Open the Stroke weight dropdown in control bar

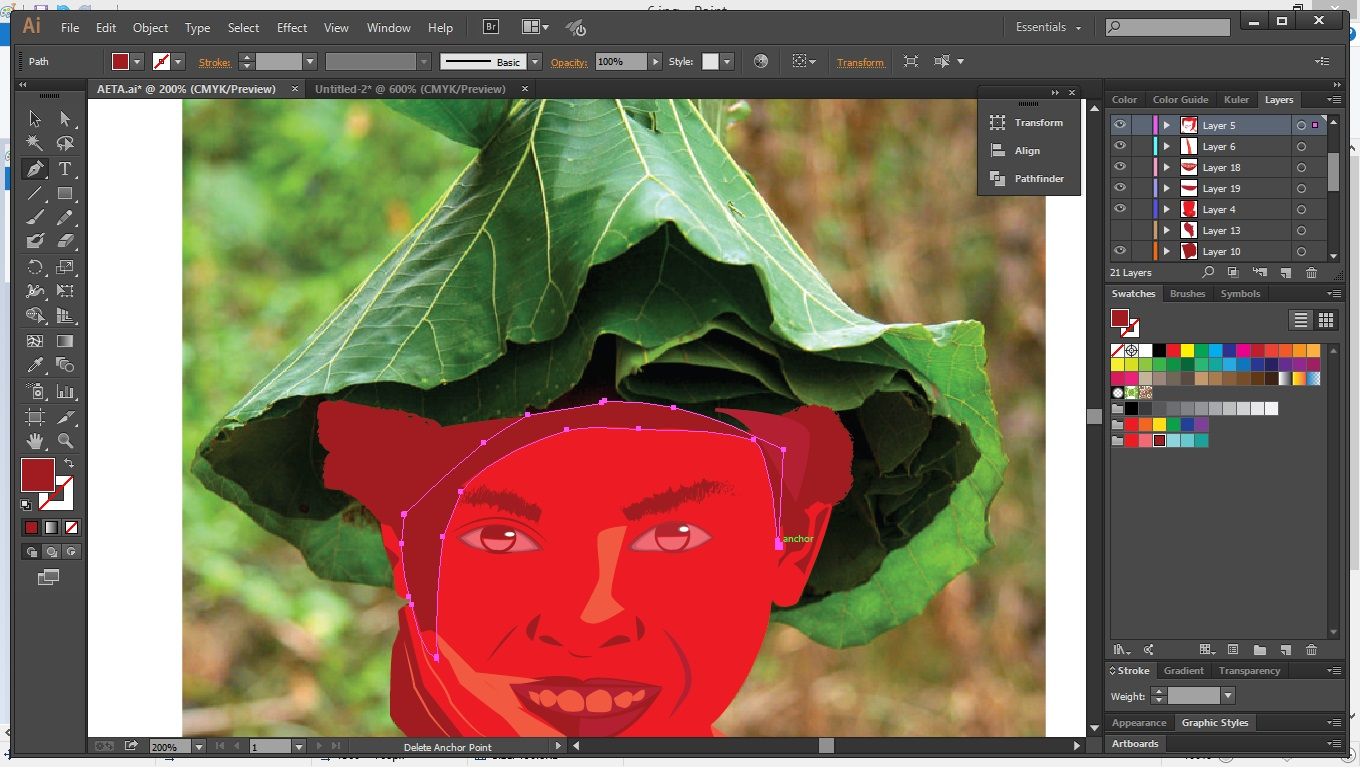310,61
